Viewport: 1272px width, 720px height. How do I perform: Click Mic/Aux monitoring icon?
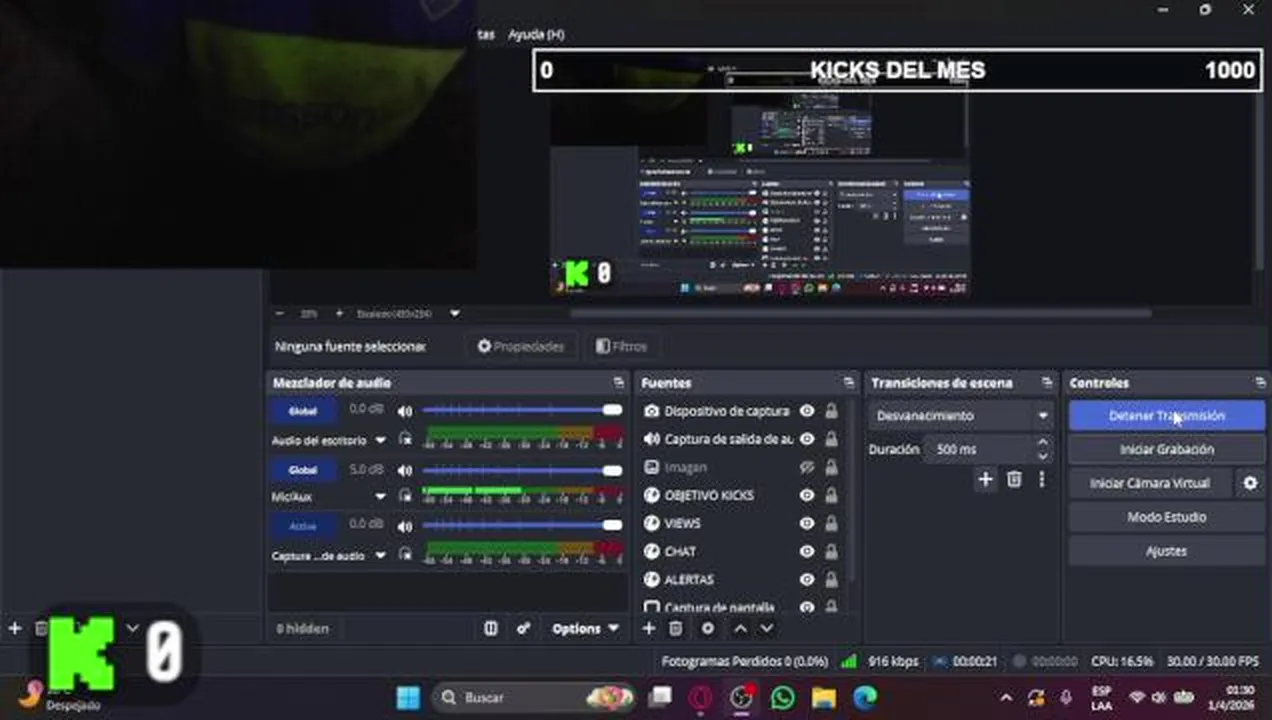405,496
